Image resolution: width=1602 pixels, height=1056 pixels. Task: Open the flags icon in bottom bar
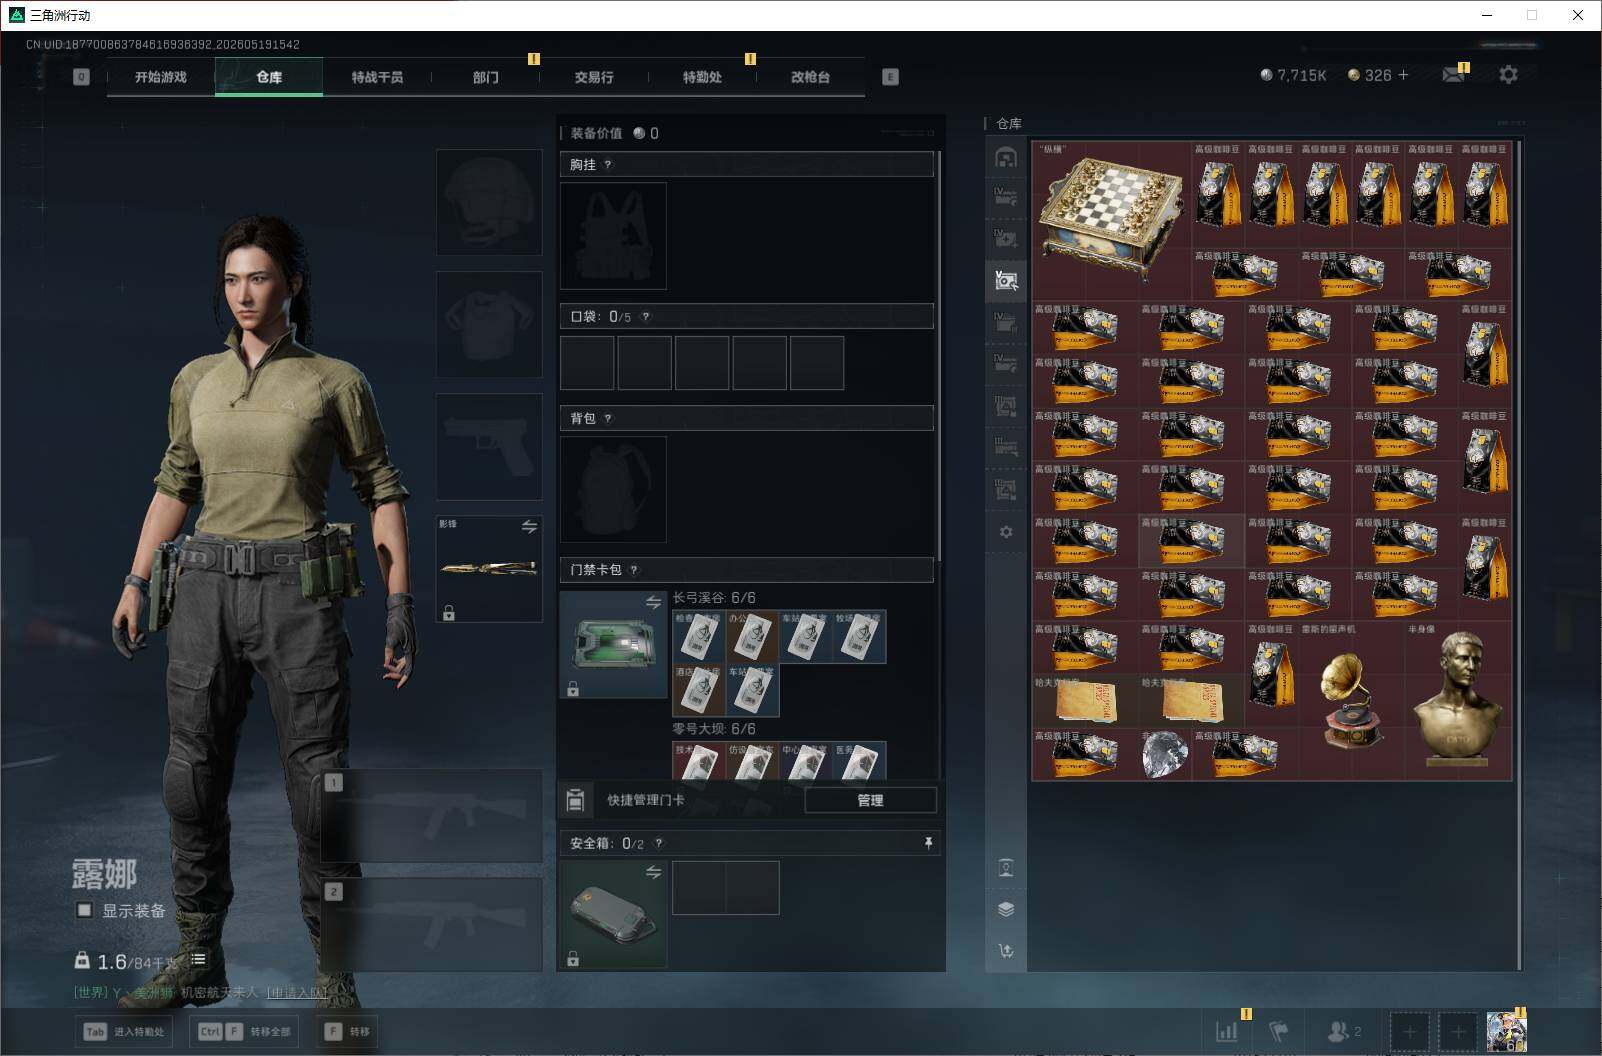pos(1279,1031)
